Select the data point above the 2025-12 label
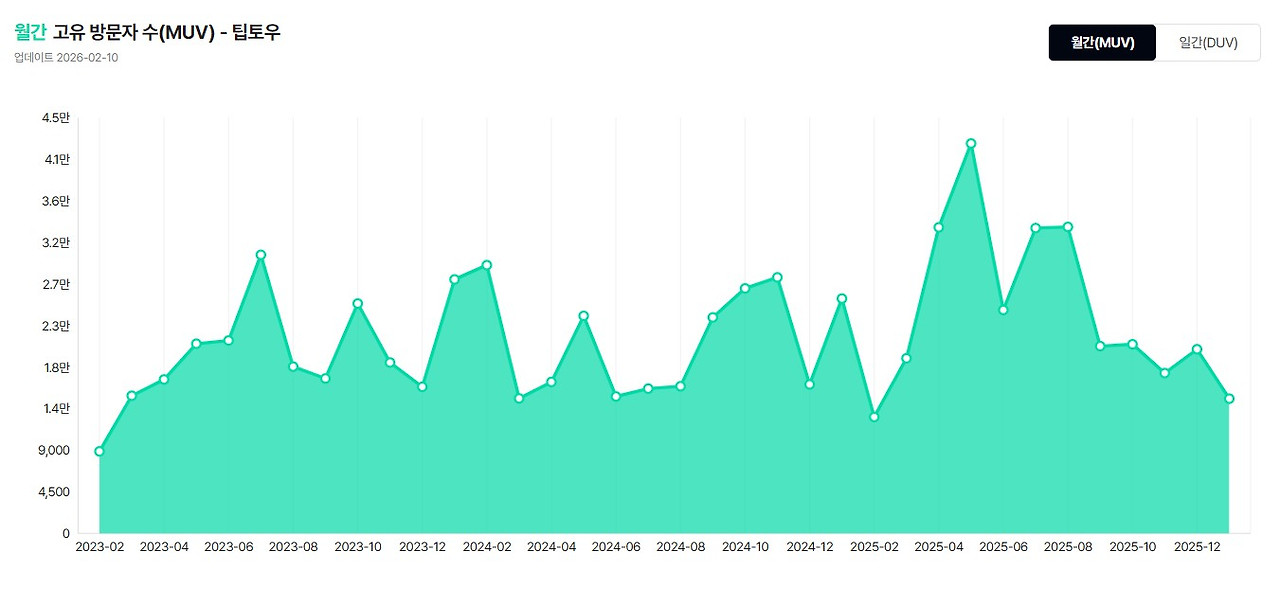Viewport: 1280px width, 589px height. point(1197,349)
